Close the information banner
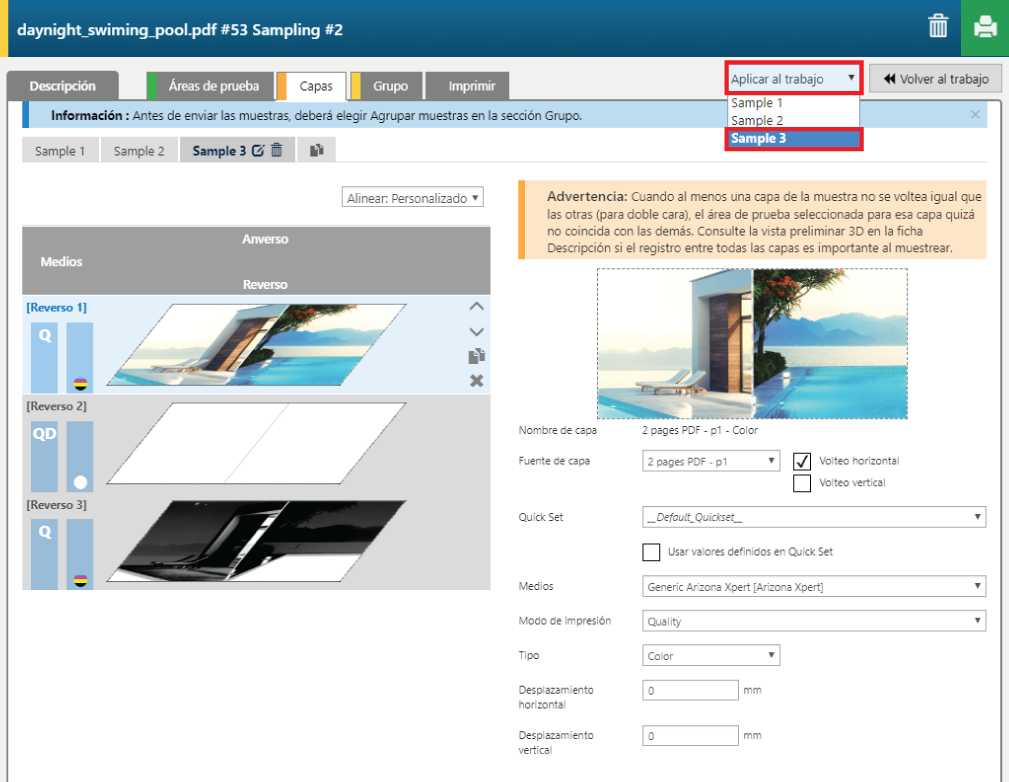The image size is (1009, 782). (975, 115)
